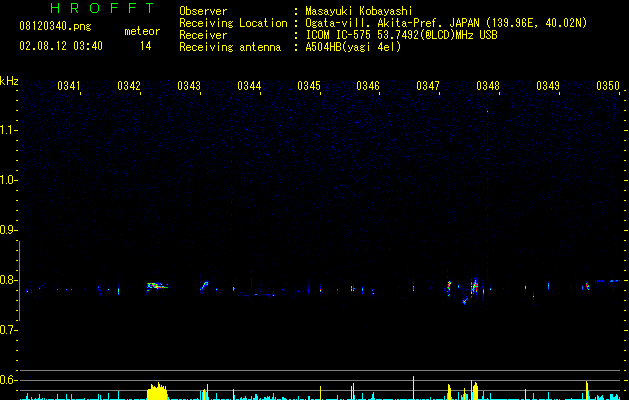This screenshot has height=400, width=629.
Task: Click the meteor count value 14
Action: pos(145,46)
